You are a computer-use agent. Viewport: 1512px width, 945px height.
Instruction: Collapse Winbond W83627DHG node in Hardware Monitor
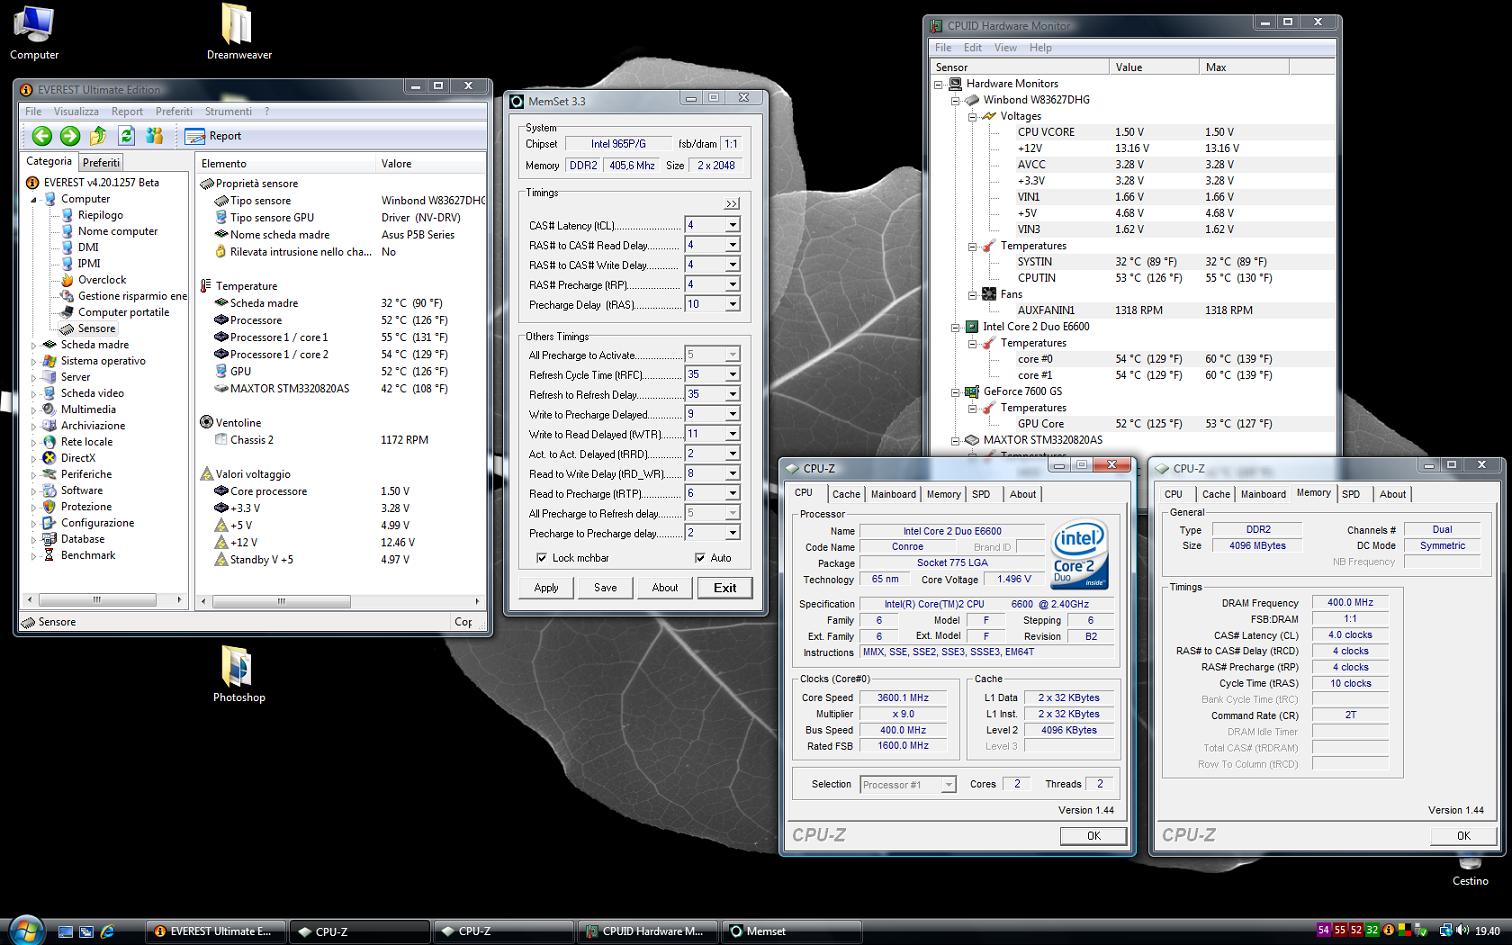954,100
